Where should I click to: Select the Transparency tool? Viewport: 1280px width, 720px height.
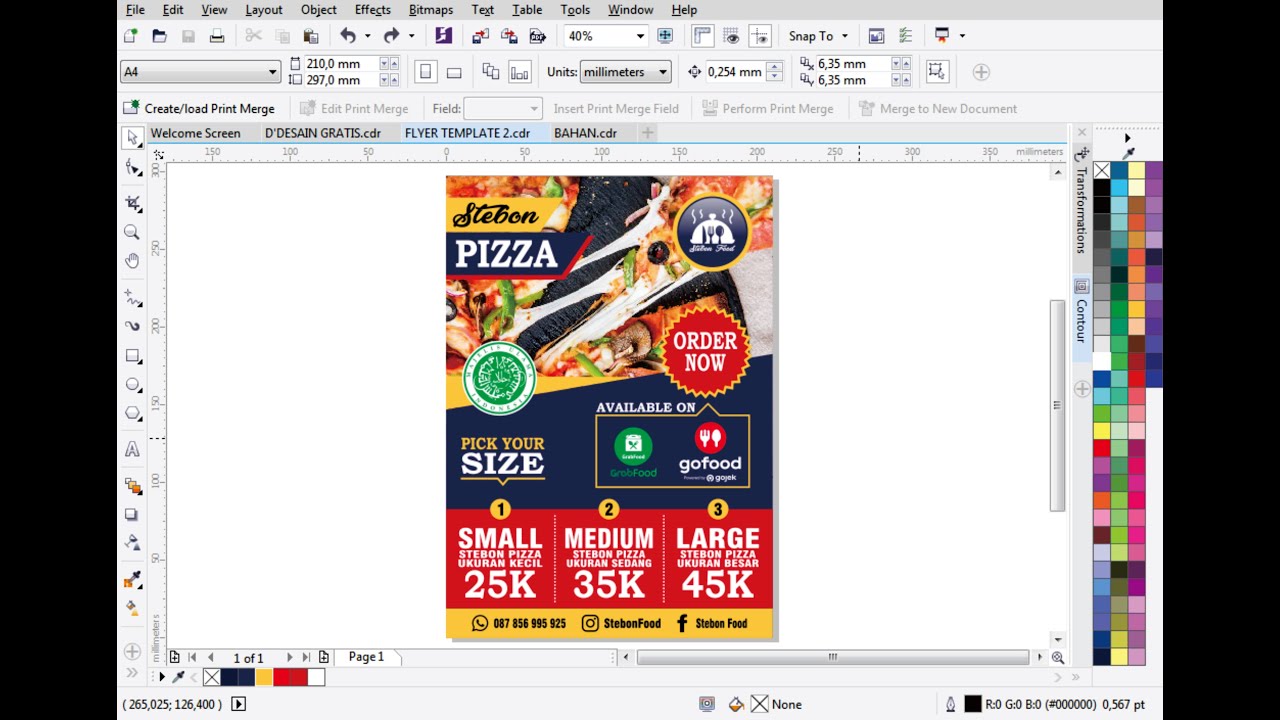click(132, 543)
